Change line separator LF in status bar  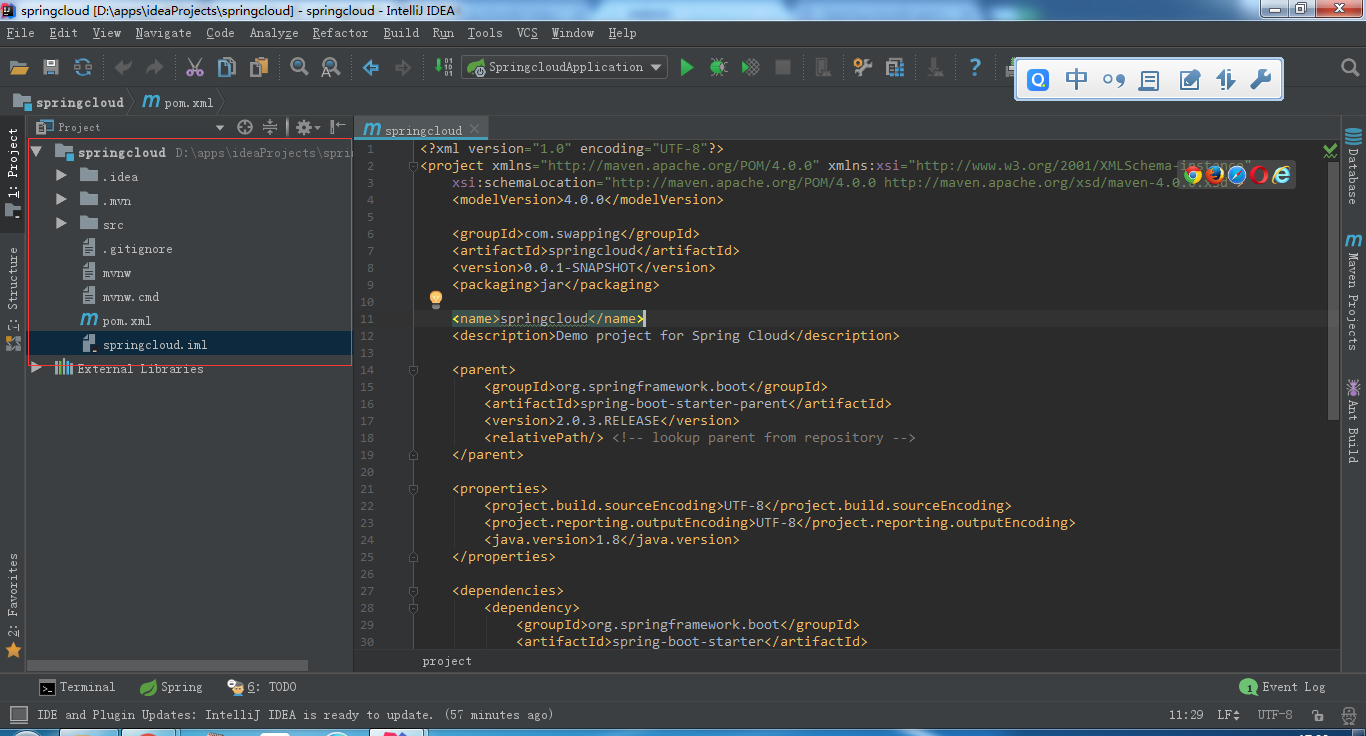(1229, 715)
